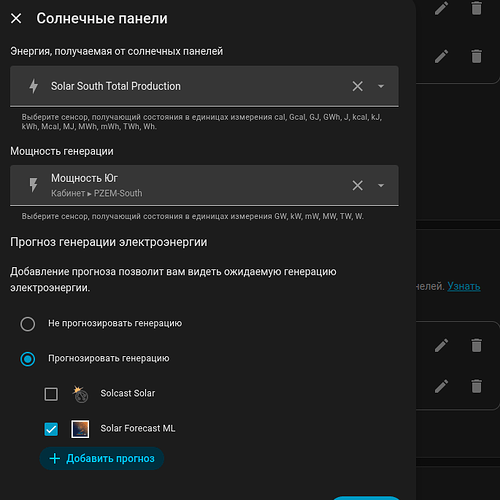Screen dimensions: 500x500
Task: Click the second pencil edit icon
Action: (x=441, y=56)
